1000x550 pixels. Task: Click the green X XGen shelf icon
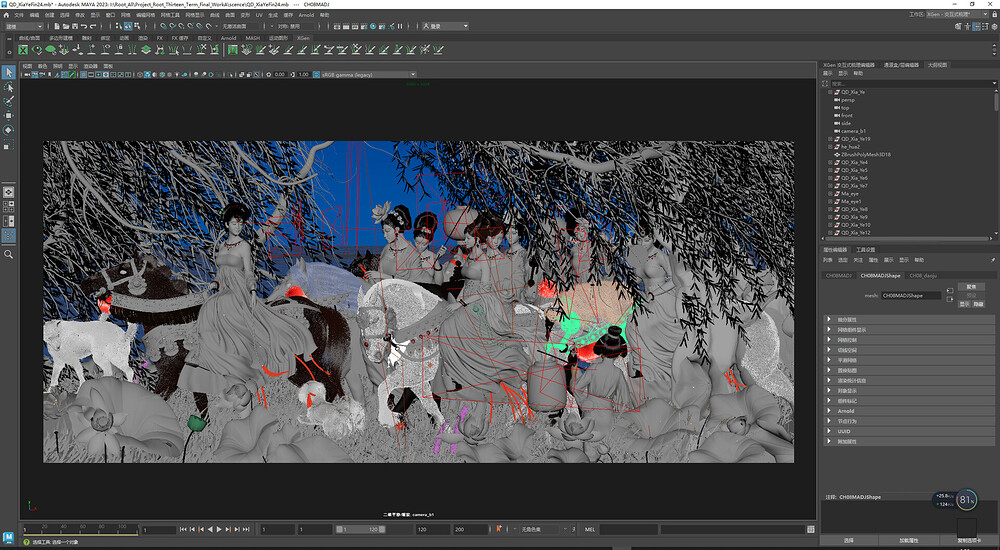point(23,49)
